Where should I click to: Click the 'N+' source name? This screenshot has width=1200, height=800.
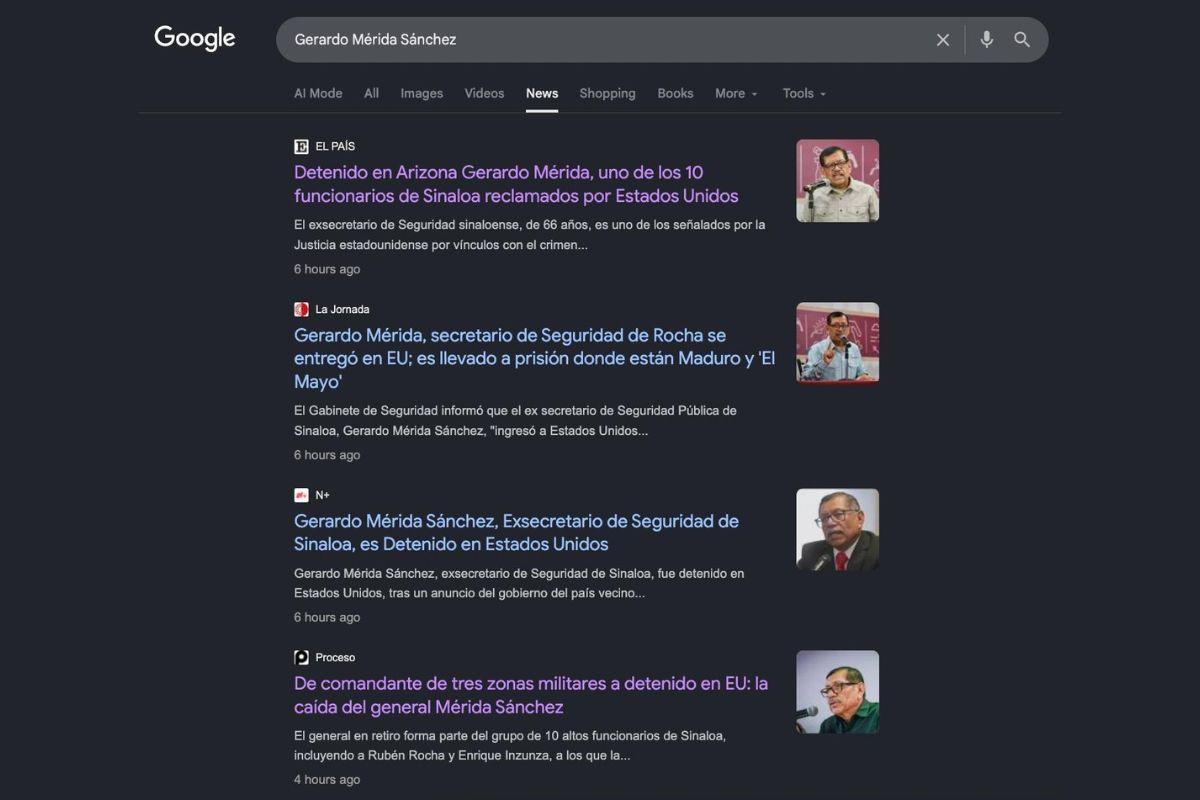tap(322, 495)
